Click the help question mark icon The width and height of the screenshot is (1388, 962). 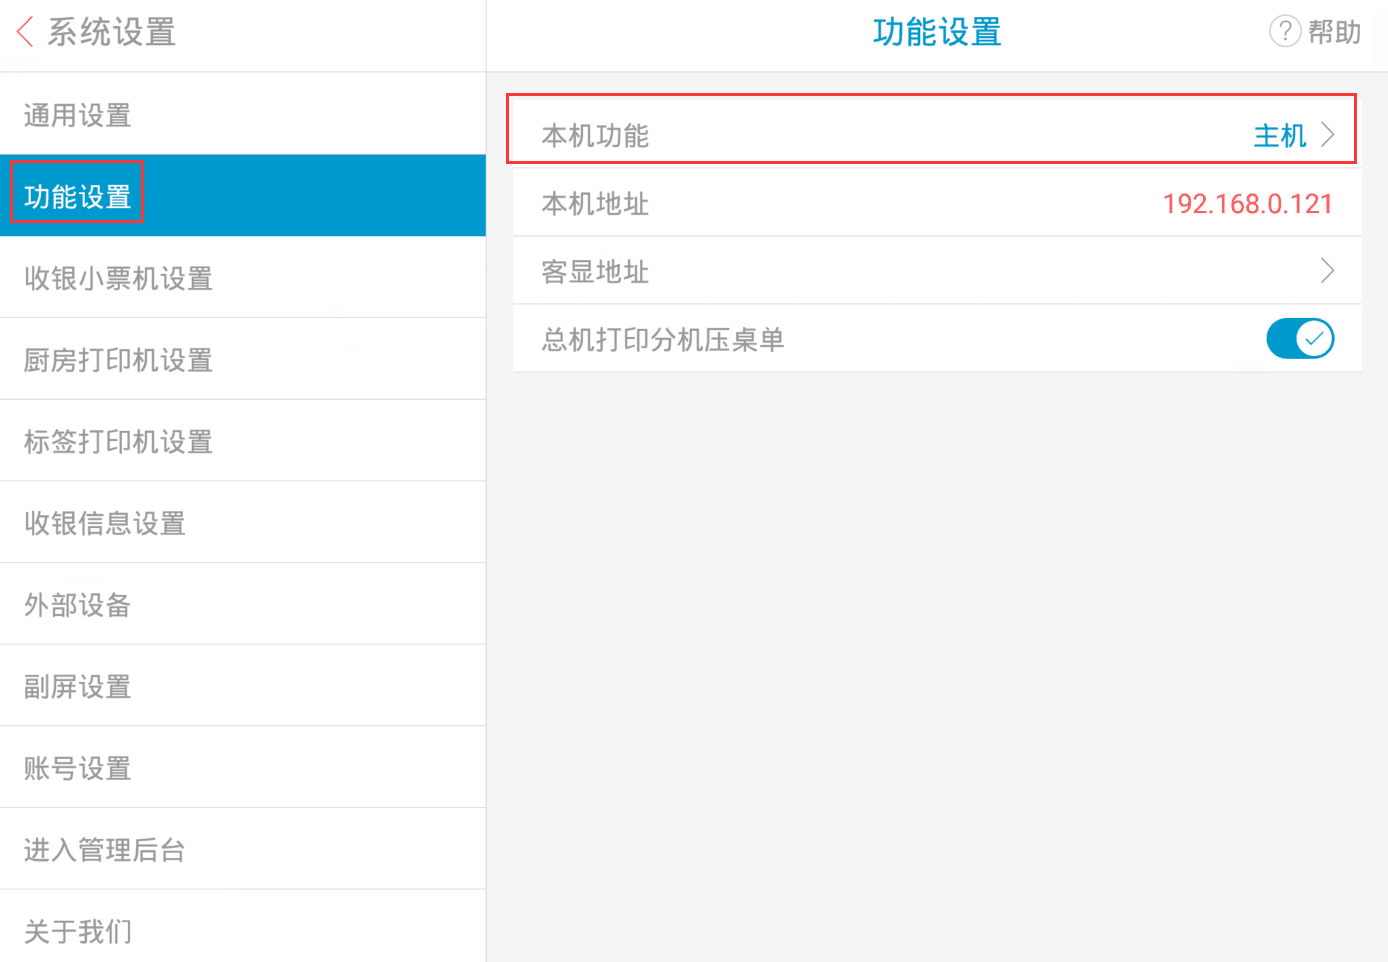coord(1285,32)
